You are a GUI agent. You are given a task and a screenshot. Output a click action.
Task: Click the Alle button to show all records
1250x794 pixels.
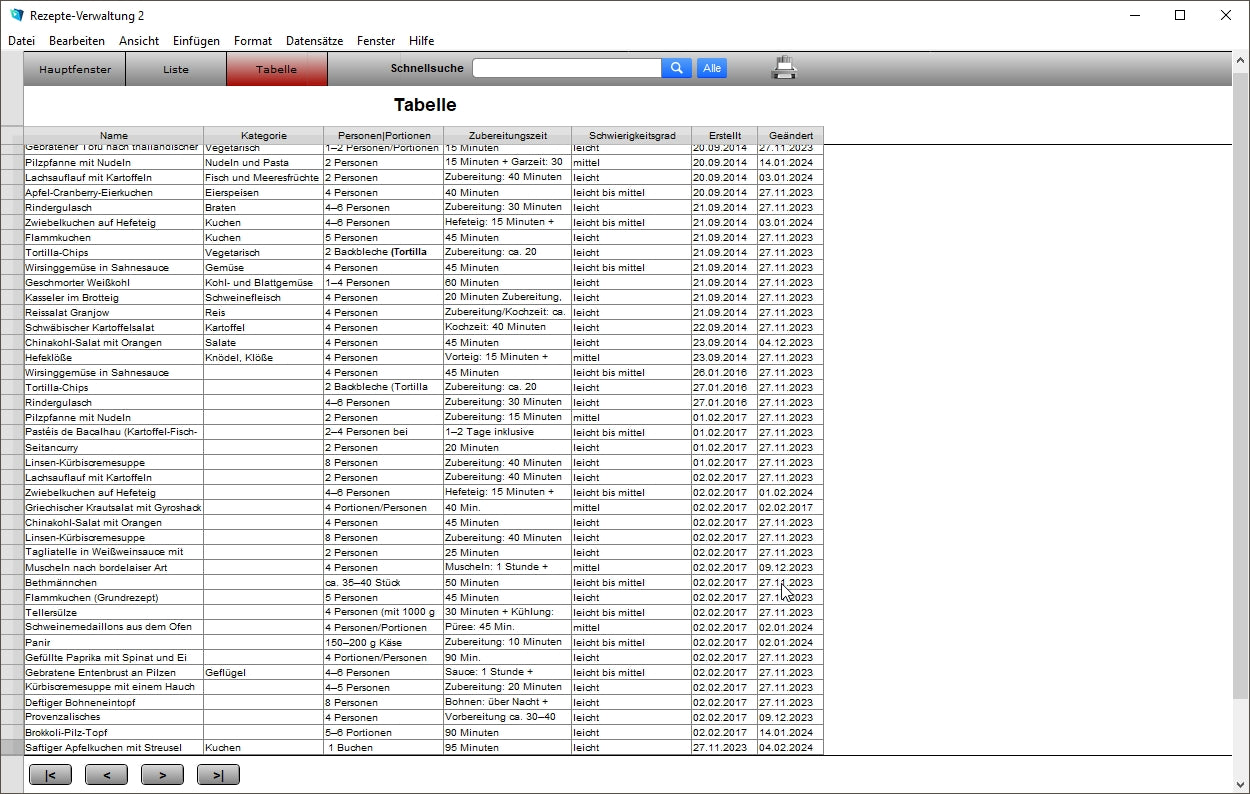pyautogui.click(x=711, y=68)
